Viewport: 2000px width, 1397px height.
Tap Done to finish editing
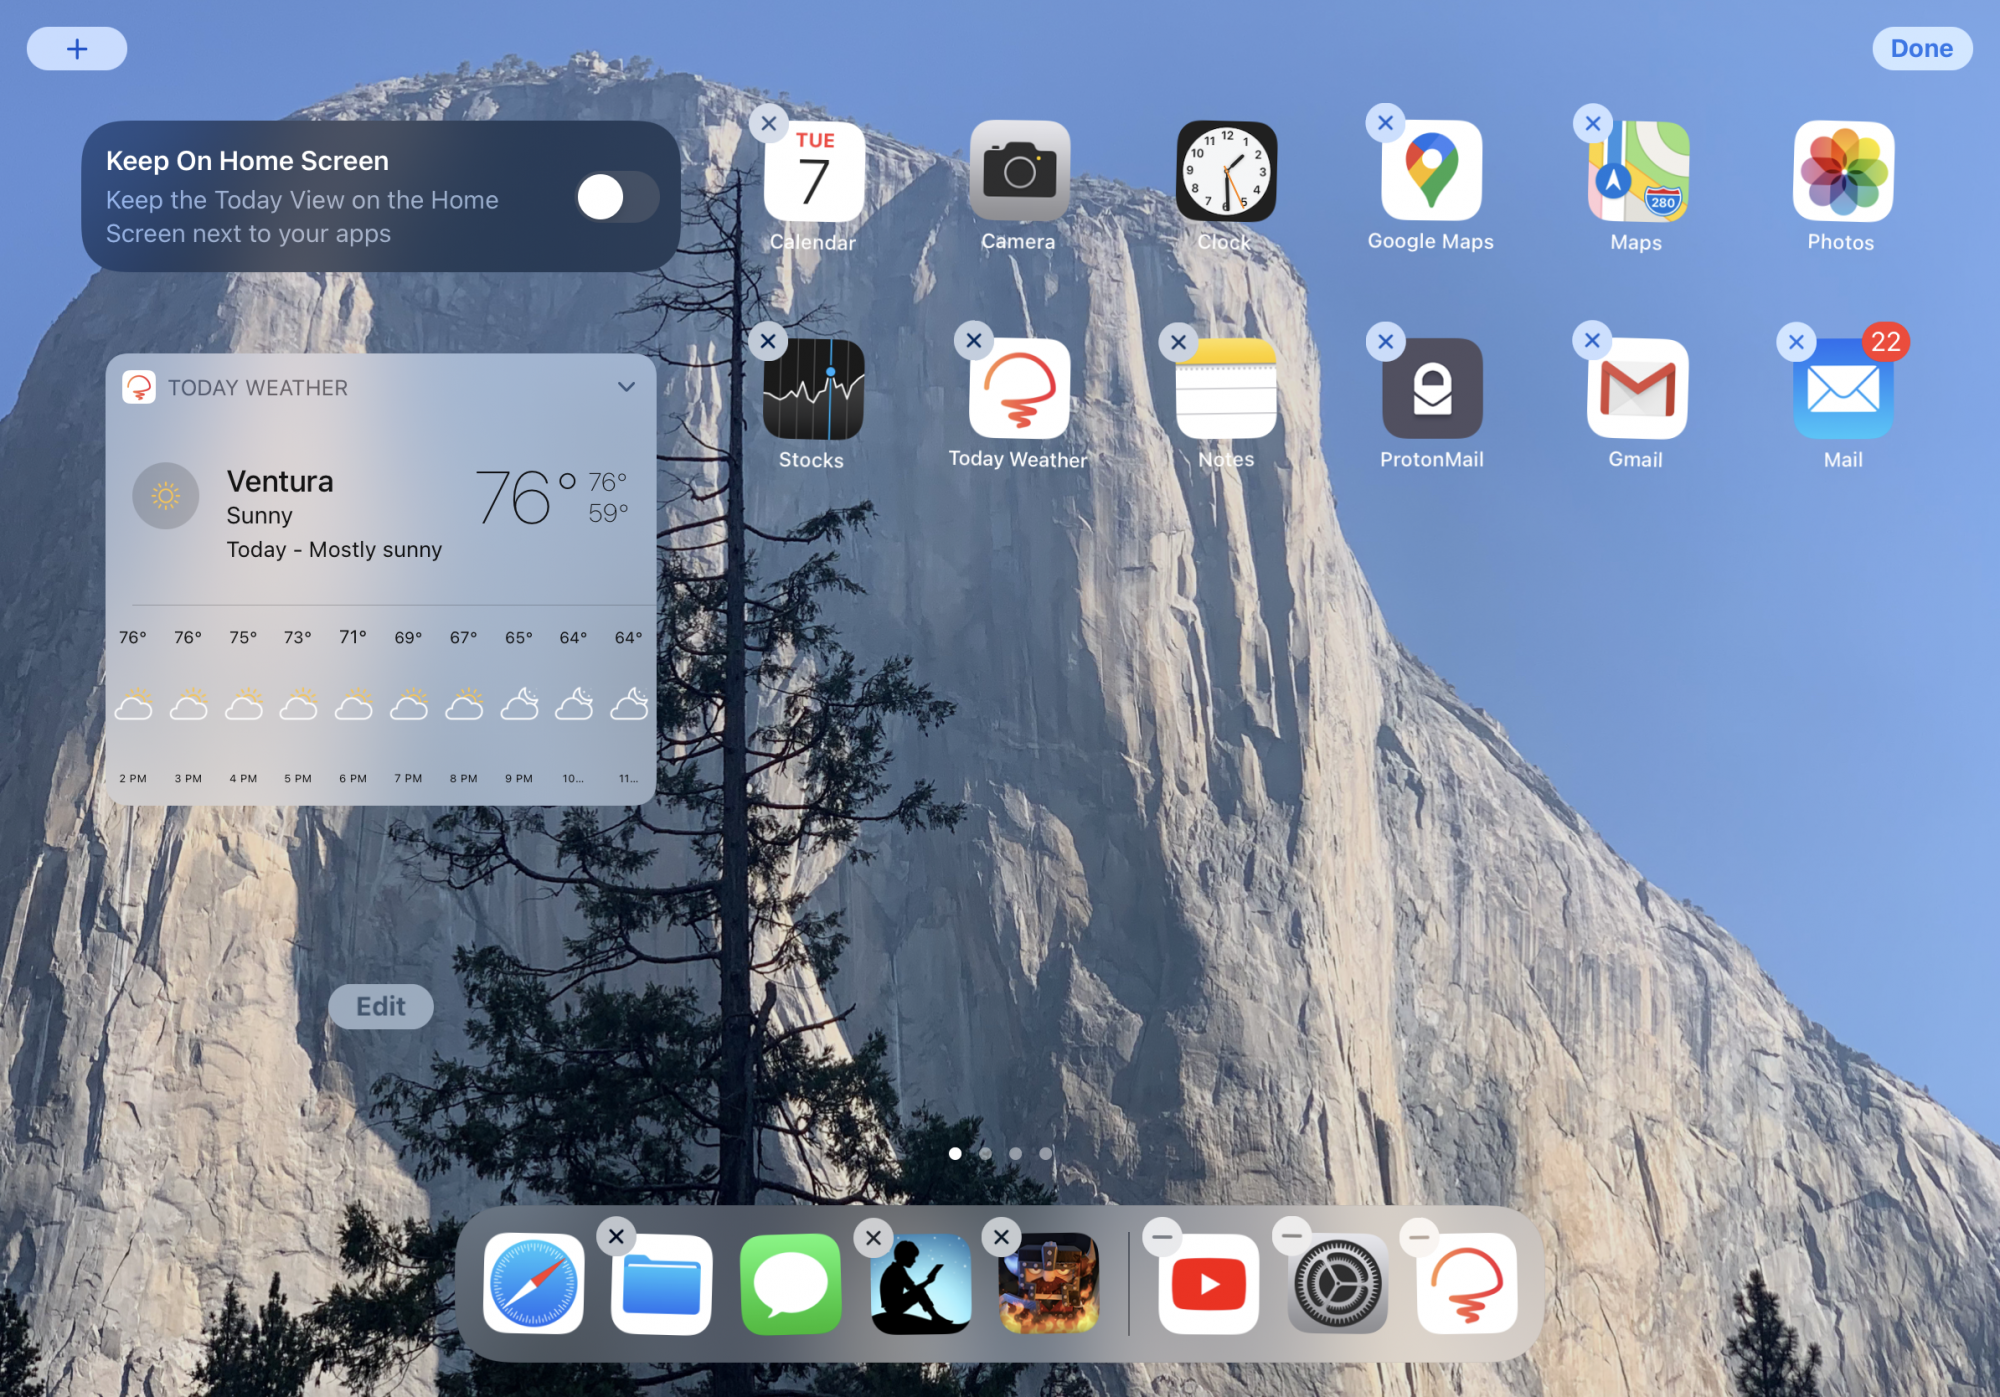click(1921, 48)
